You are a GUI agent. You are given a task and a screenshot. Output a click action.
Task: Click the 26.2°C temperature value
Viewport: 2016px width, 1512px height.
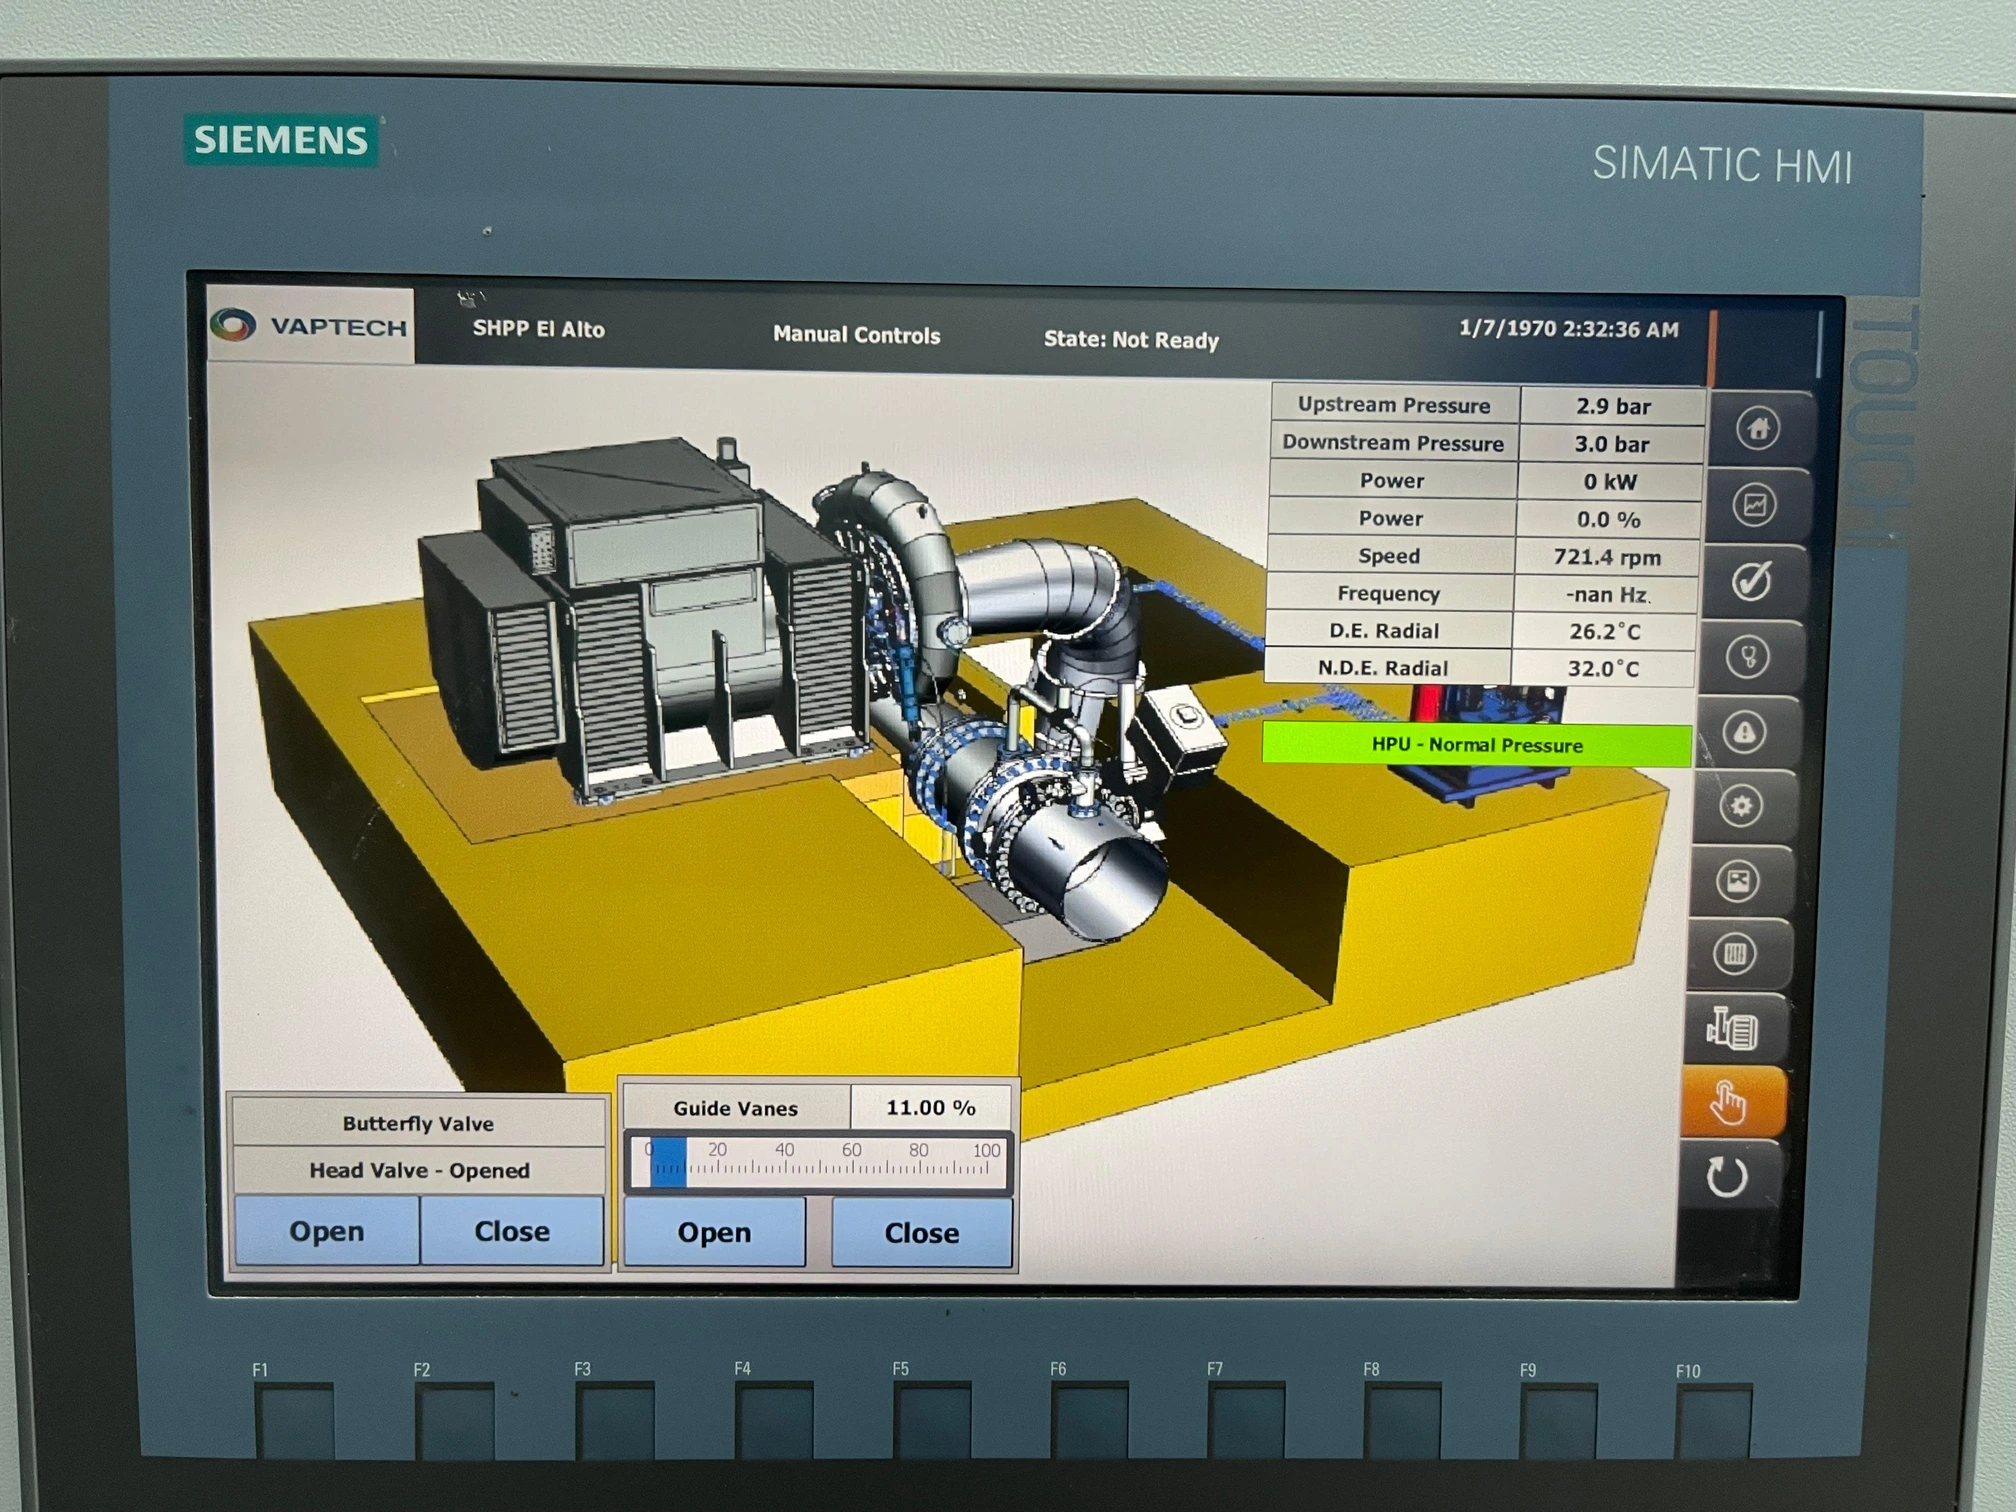[1604, 632]
